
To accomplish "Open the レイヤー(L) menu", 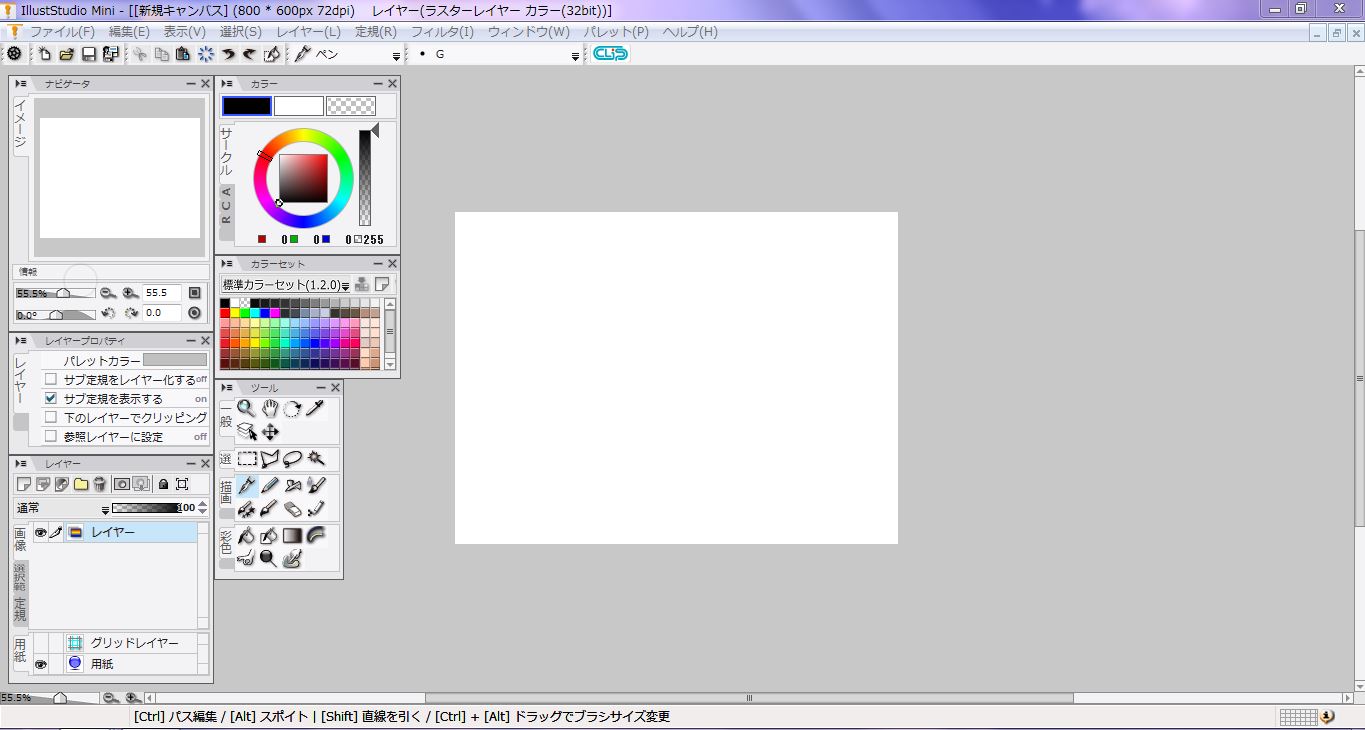I will (308, 32).
